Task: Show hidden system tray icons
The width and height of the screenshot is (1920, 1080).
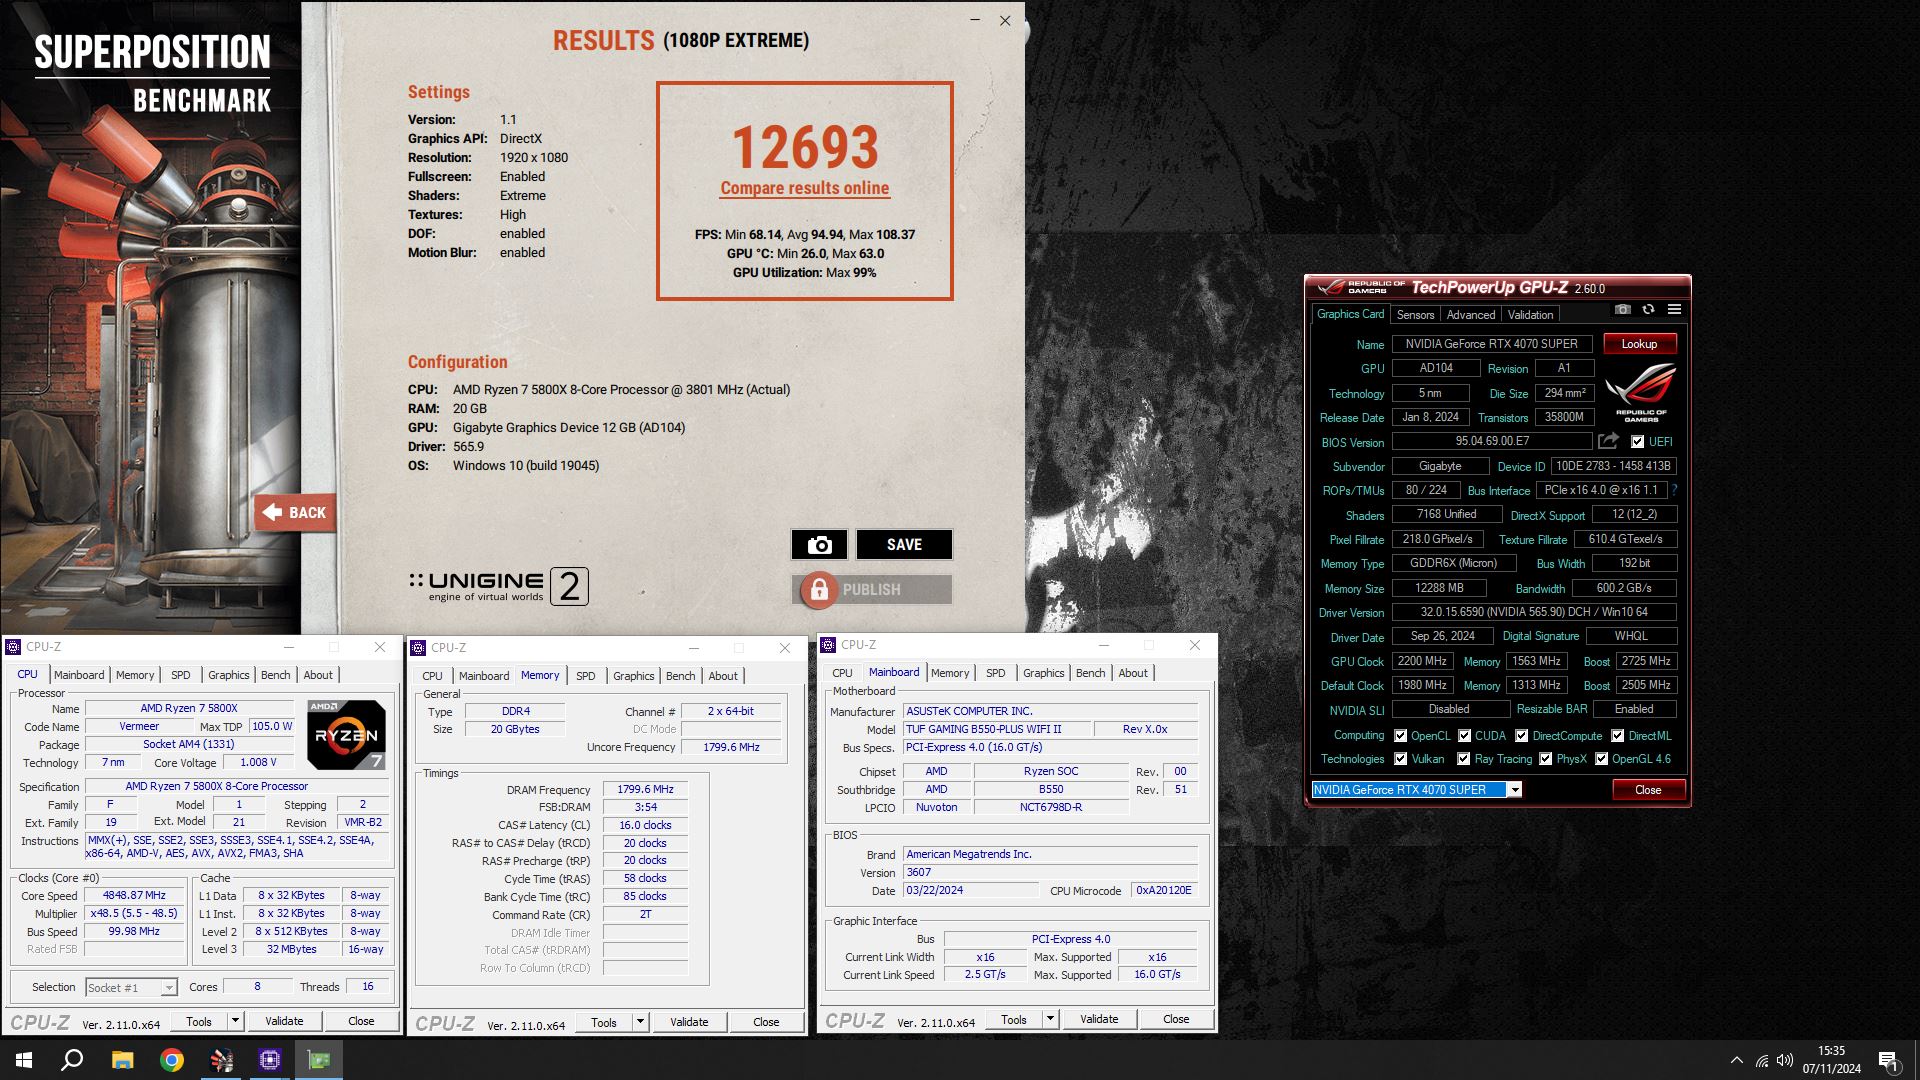Action: coord(1736,1060)
